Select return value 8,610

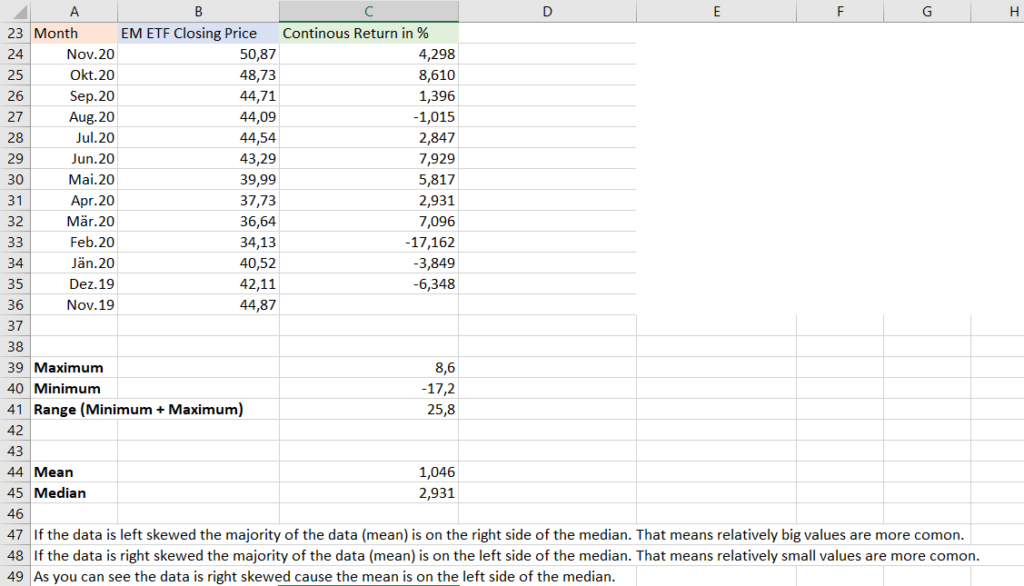(369, 75)
